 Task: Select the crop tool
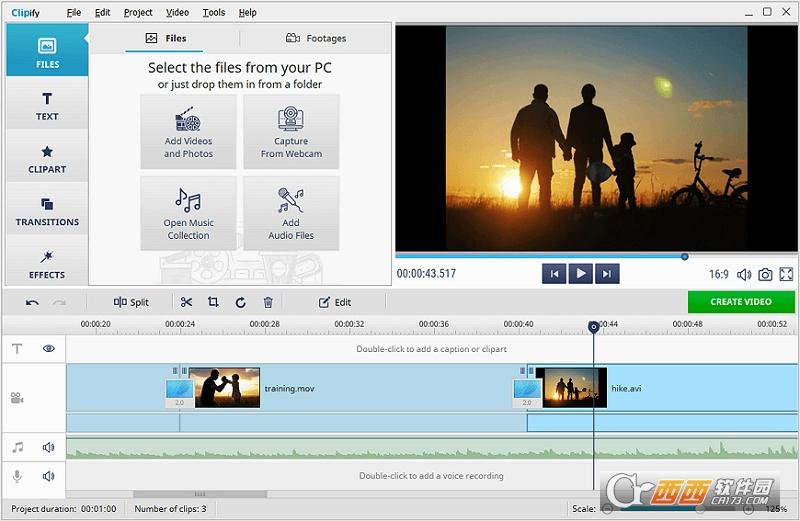click(x=213, y=302)
